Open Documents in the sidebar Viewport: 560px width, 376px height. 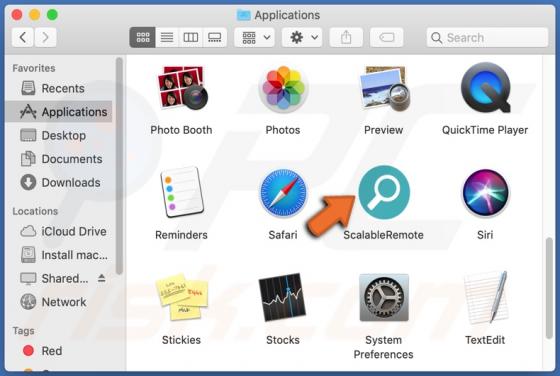point(59,159)
